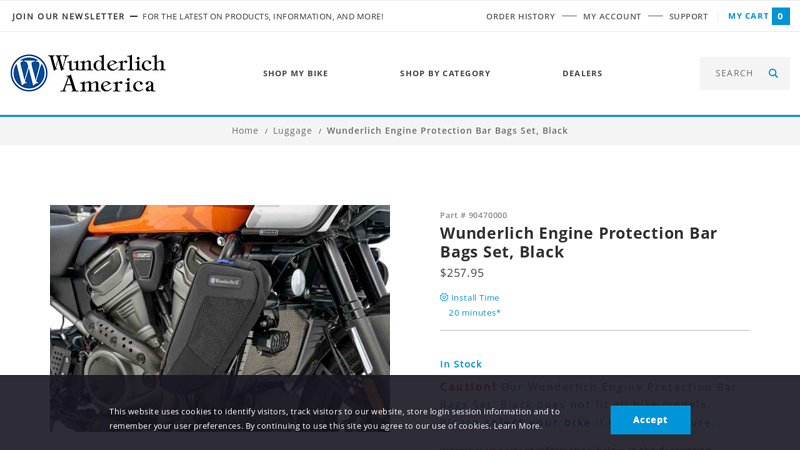
Task: Click the product title heading
Action: point(579,242)
